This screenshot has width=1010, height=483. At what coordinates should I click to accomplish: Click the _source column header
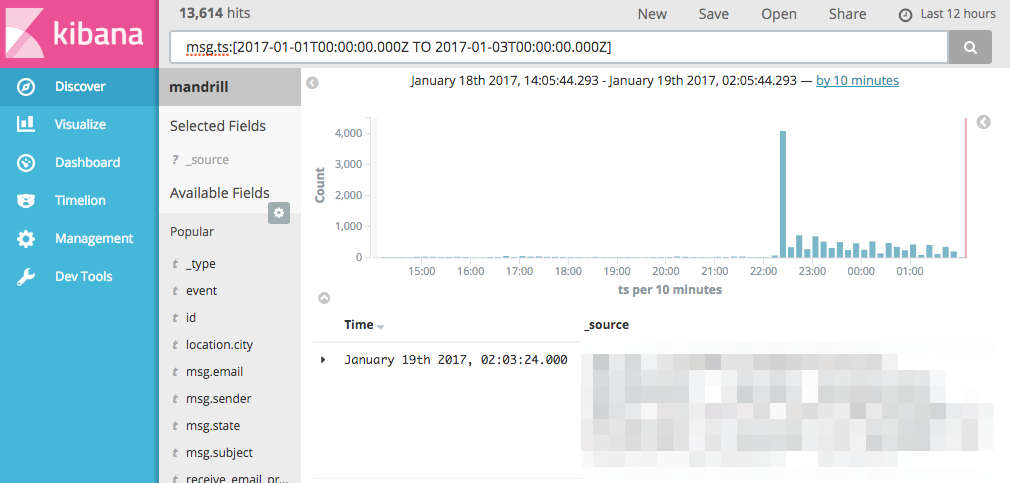(606, 325)
